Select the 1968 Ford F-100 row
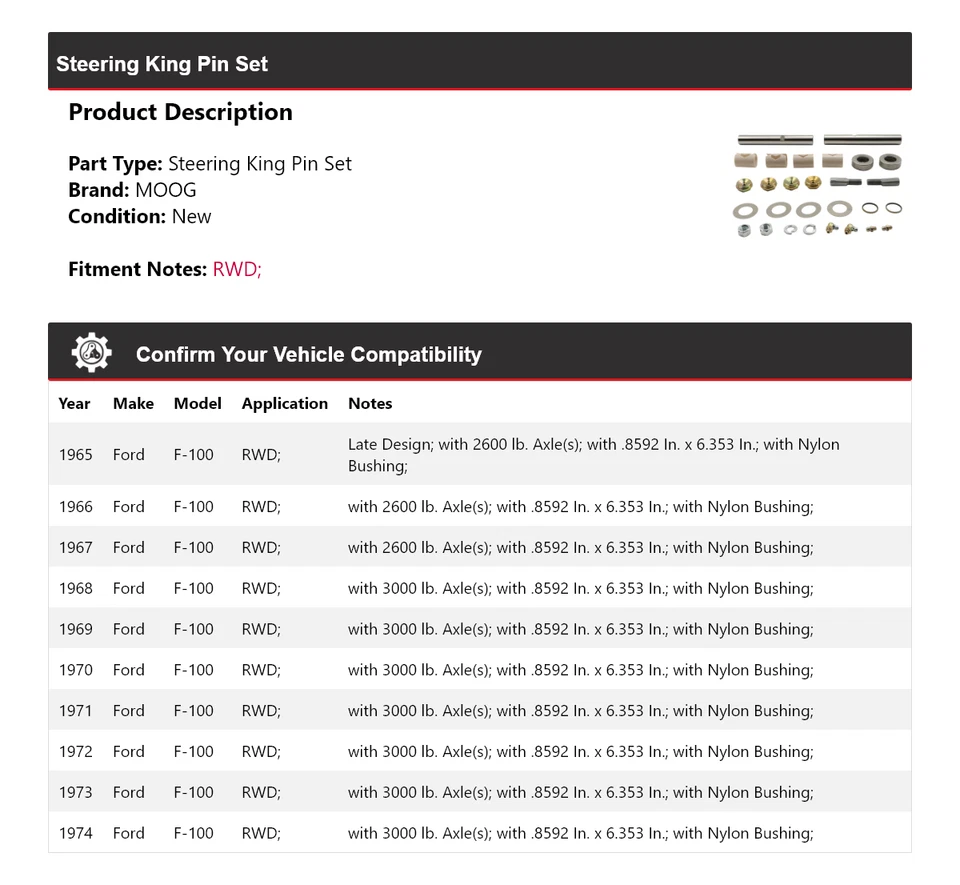 point(480,589)
